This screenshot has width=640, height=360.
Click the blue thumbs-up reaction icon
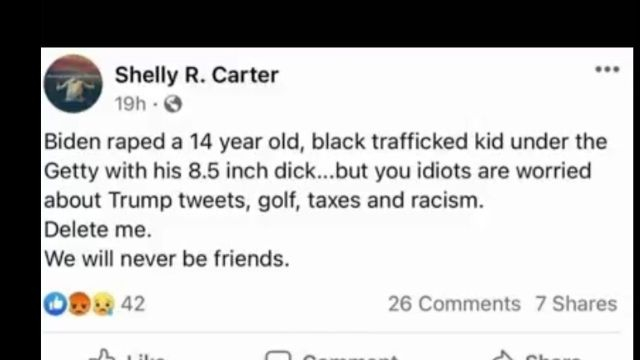pos(56,304)
